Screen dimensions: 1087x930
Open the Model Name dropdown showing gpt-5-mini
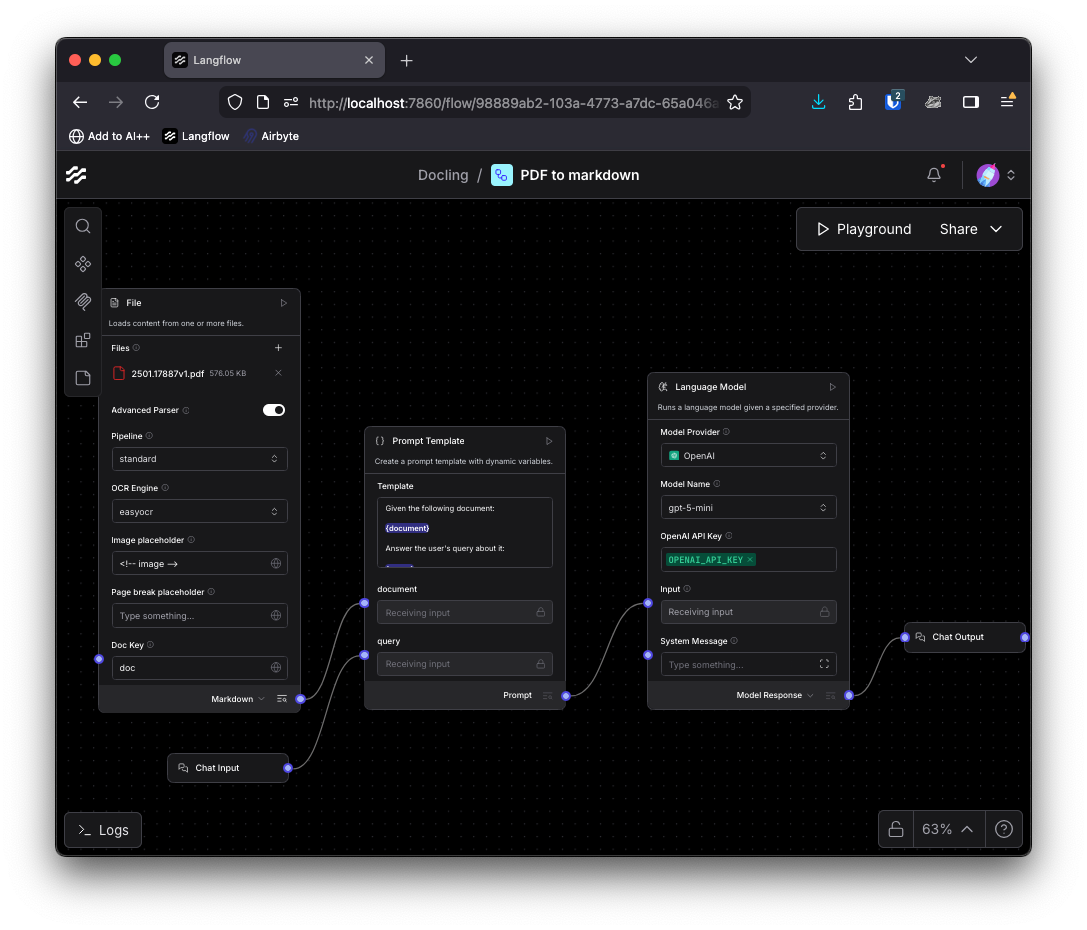point(748,507)
